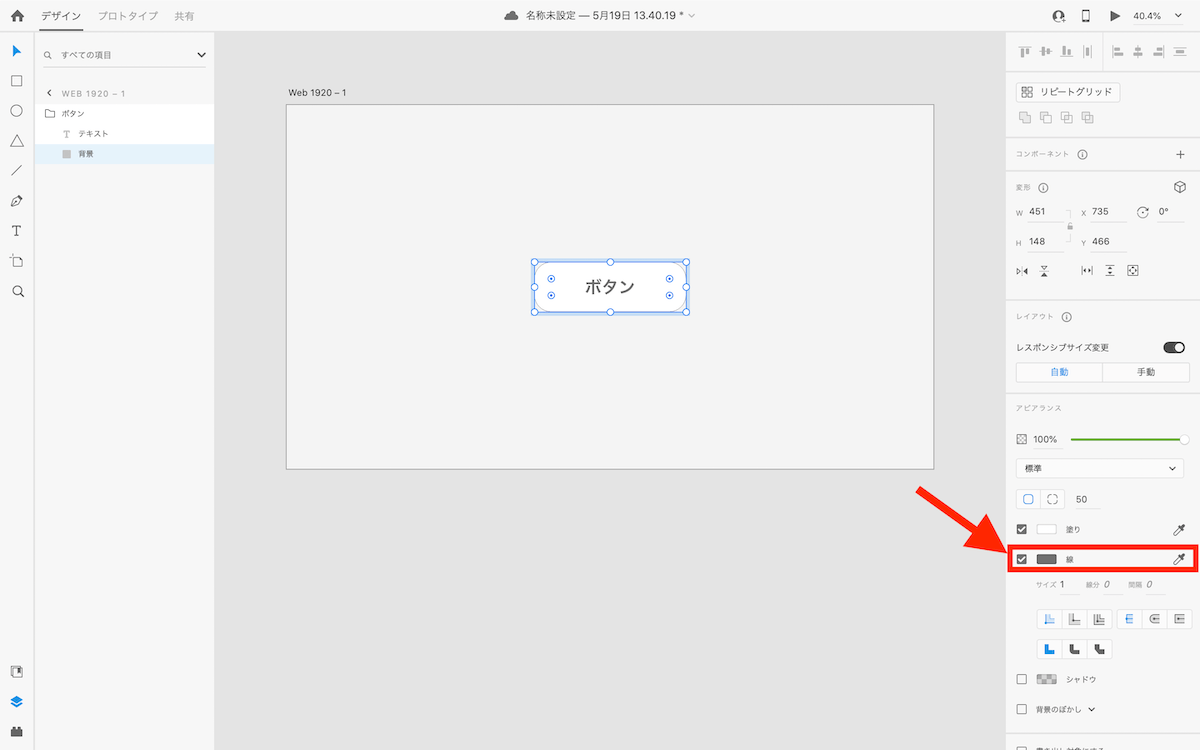Select the Ellipse tool

click(x=16, y=110)
